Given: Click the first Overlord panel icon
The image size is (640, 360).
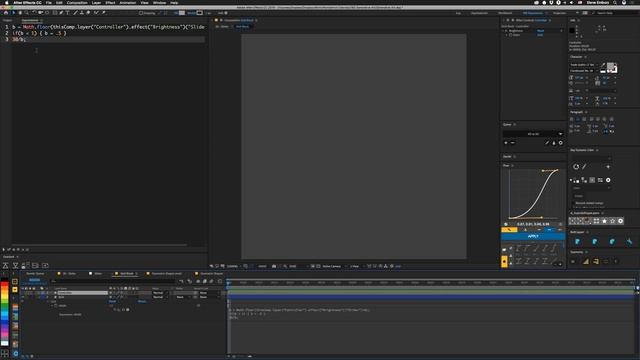Looking at the screenshot, I should coord(6,266).
